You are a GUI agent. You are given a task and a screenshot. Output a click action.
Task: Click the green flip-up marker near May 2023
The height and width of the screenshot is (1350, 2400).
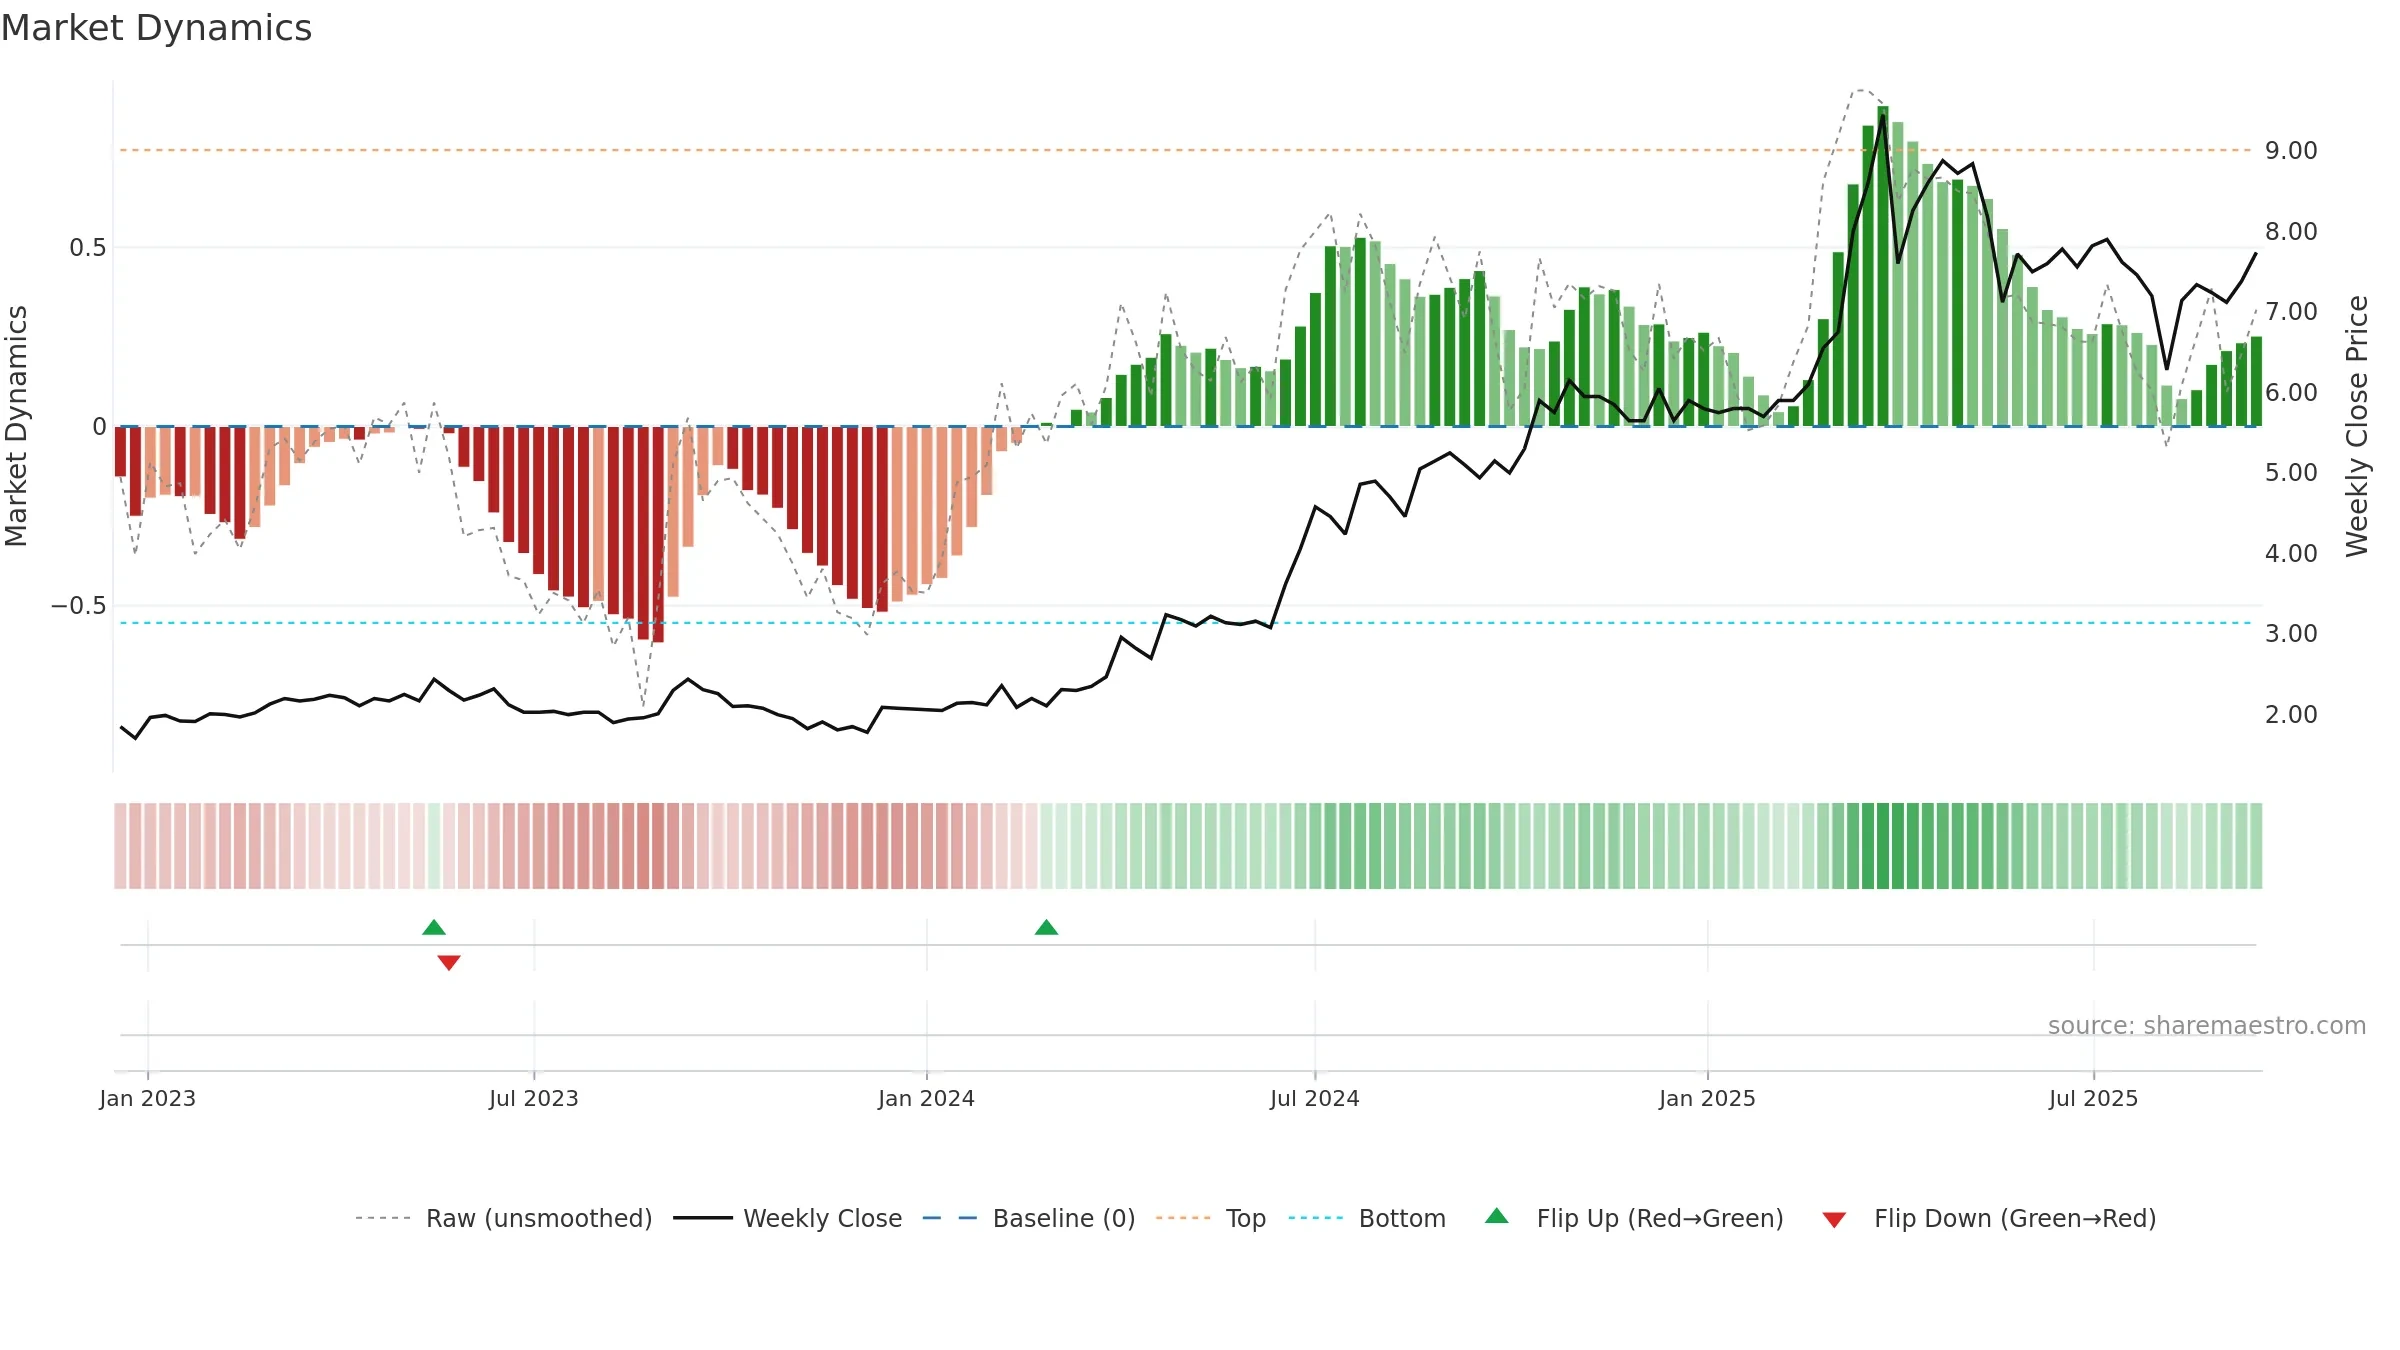coord(434,927)
